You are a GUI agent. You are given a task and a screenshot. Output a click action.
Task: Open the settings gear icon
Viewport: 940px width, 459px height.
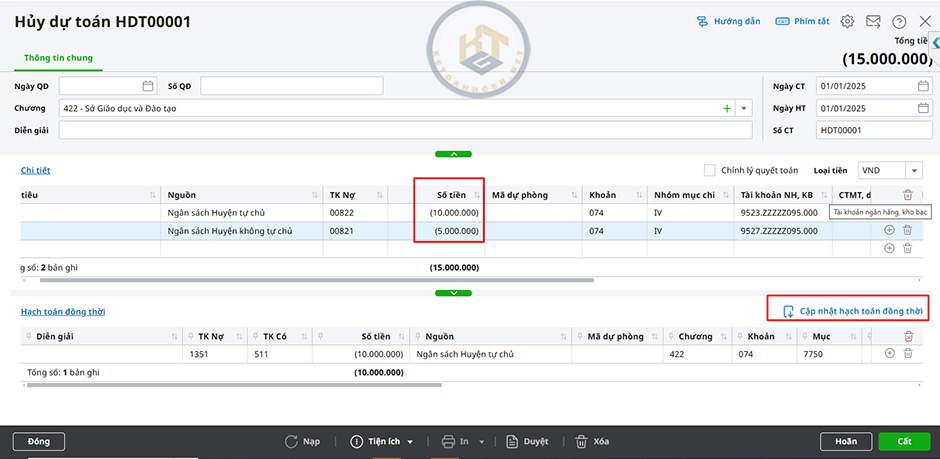coord(847,21)
